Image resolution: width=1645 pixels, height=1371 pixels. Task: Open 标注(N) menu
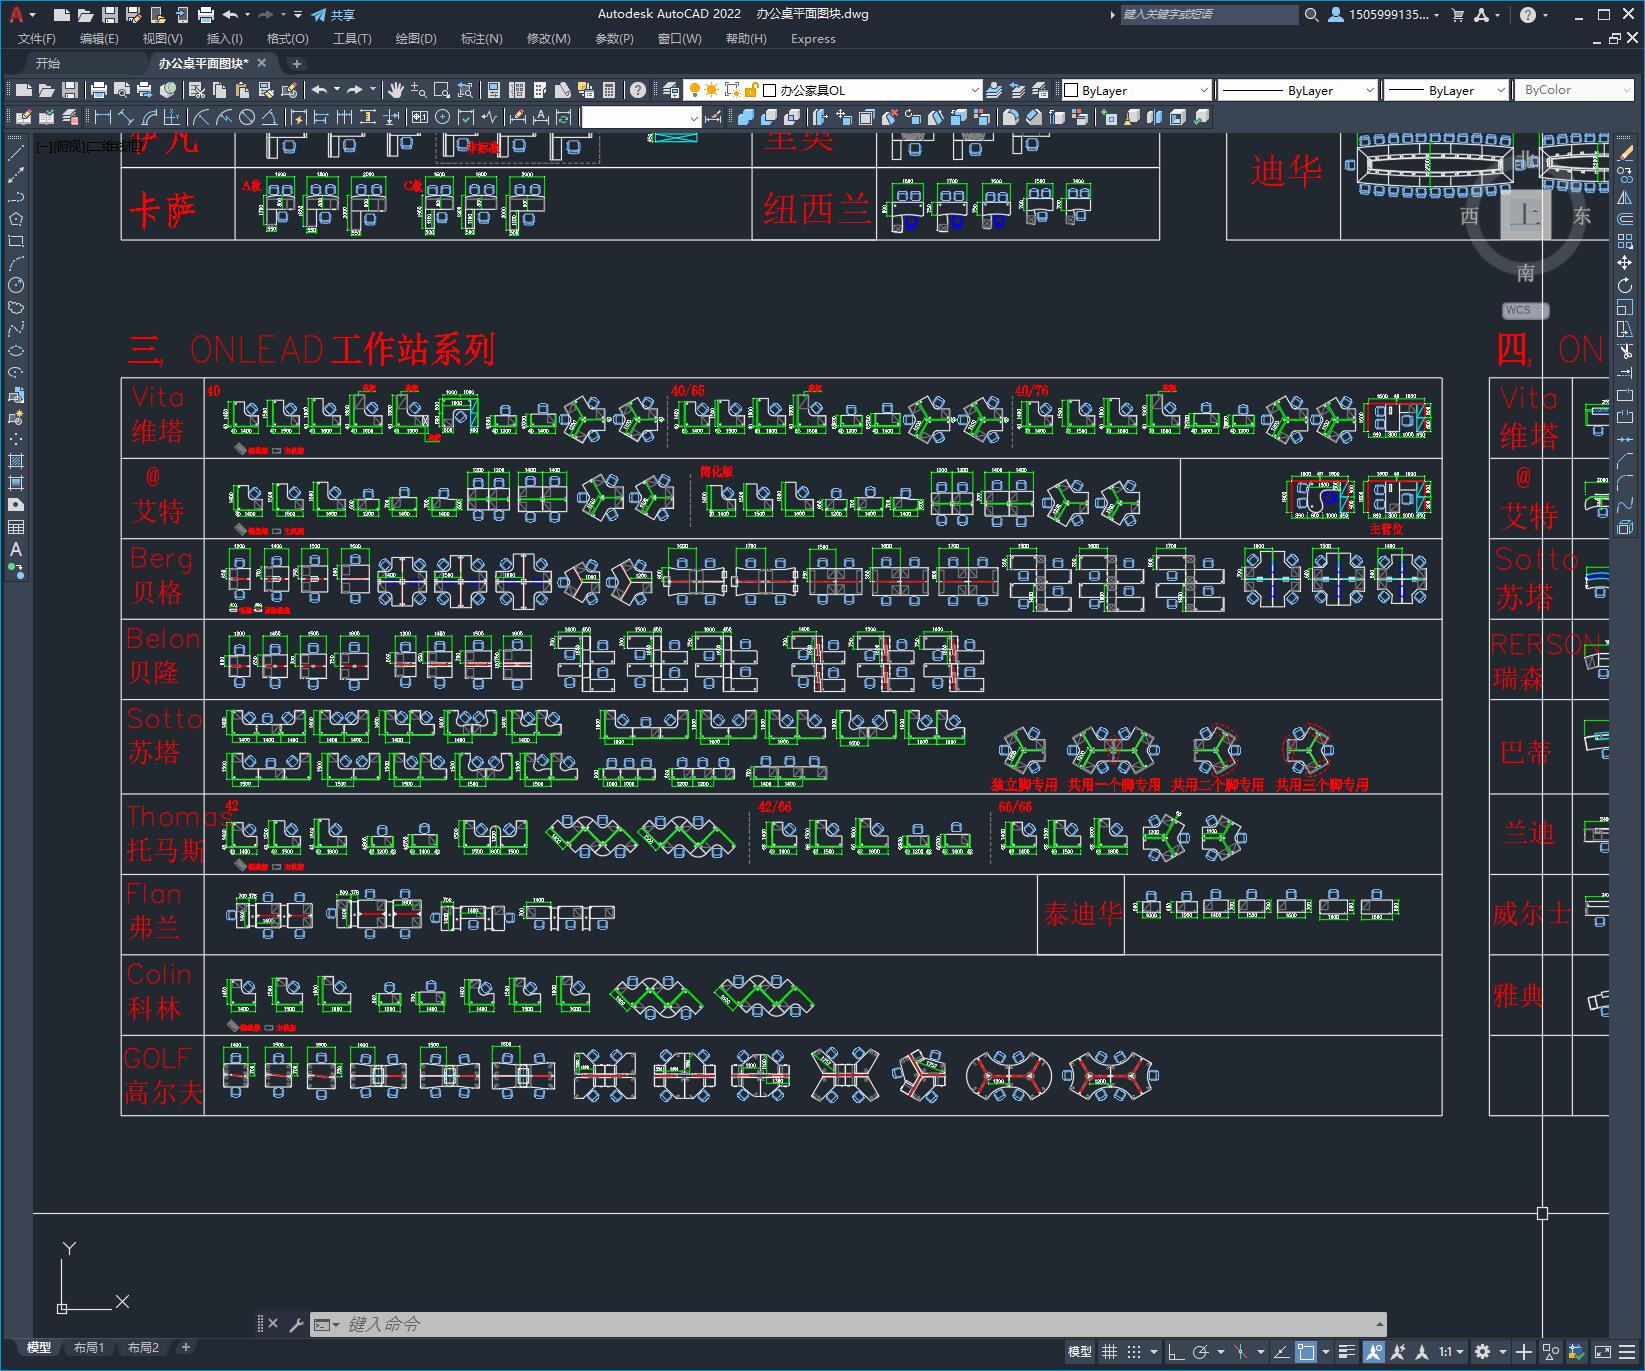(481, 39)
